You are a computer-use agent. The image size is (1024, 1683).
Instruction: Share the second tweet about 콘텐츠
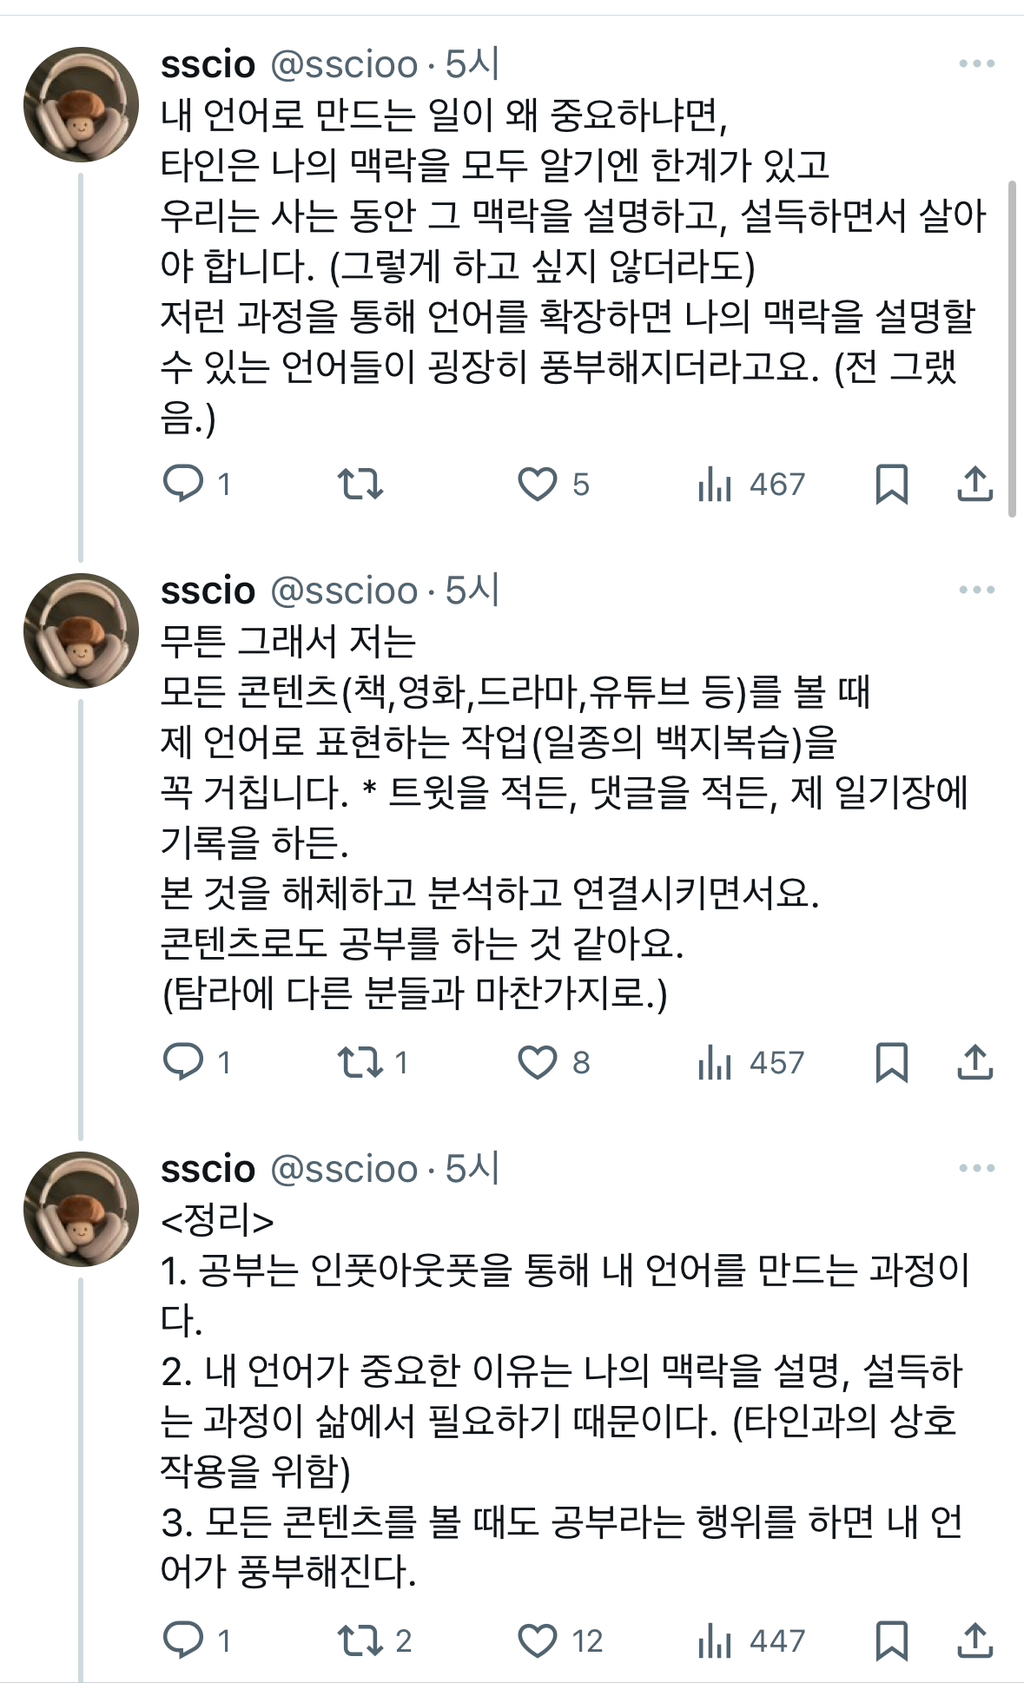coord(974,1061)
